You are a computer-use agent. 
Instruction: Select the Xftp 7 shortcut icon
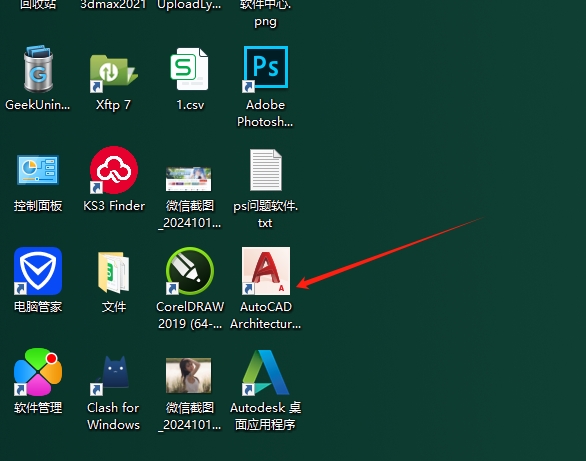(x=114, y=73)
